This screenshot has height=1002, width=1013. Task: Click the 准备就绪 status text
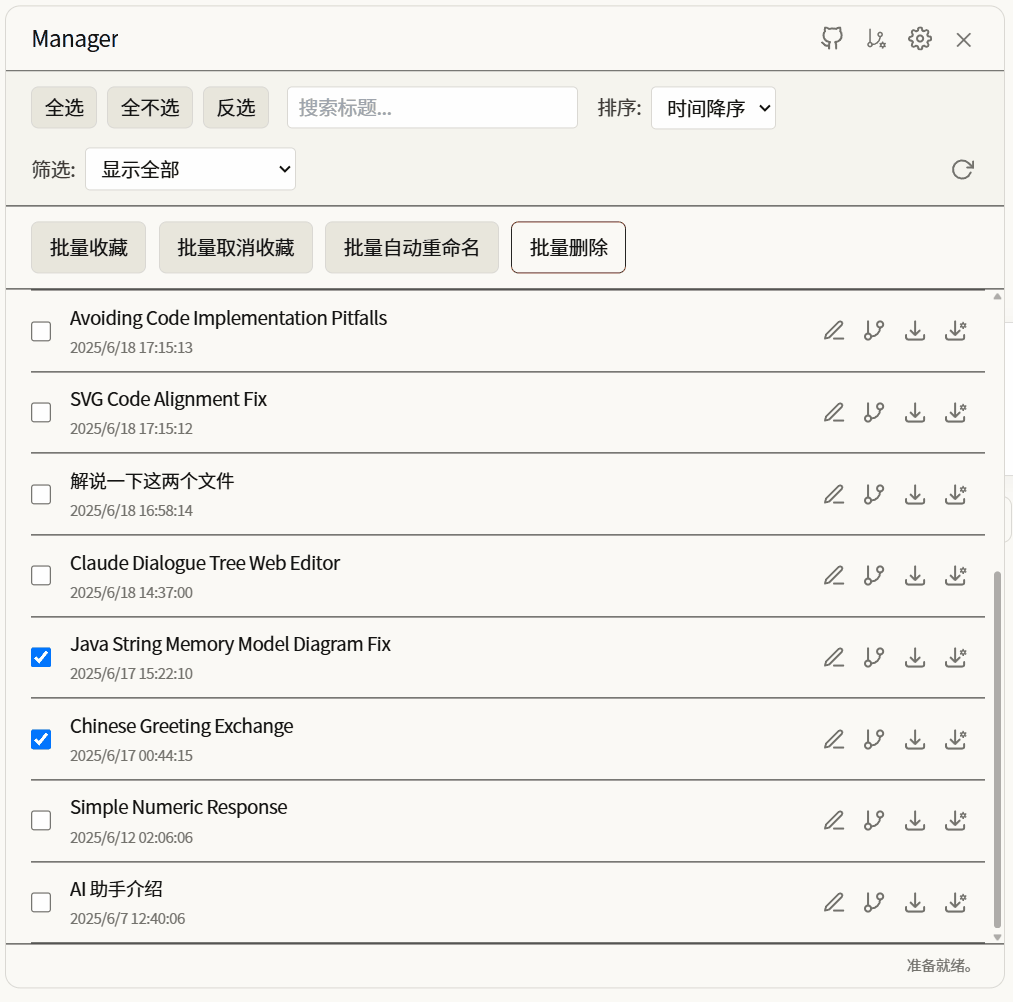pyautogui.click(x=939, y=966)
